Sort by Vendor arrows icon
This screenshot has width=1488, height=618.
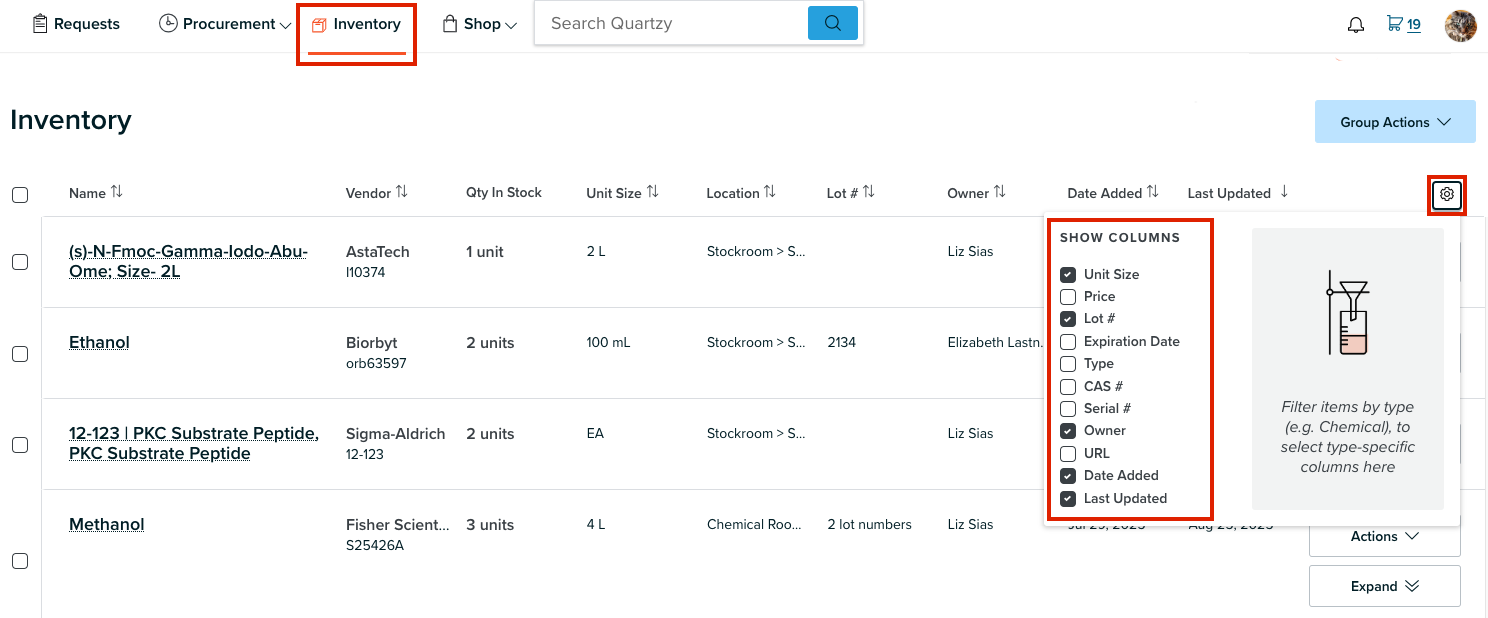tap(402, 192)
